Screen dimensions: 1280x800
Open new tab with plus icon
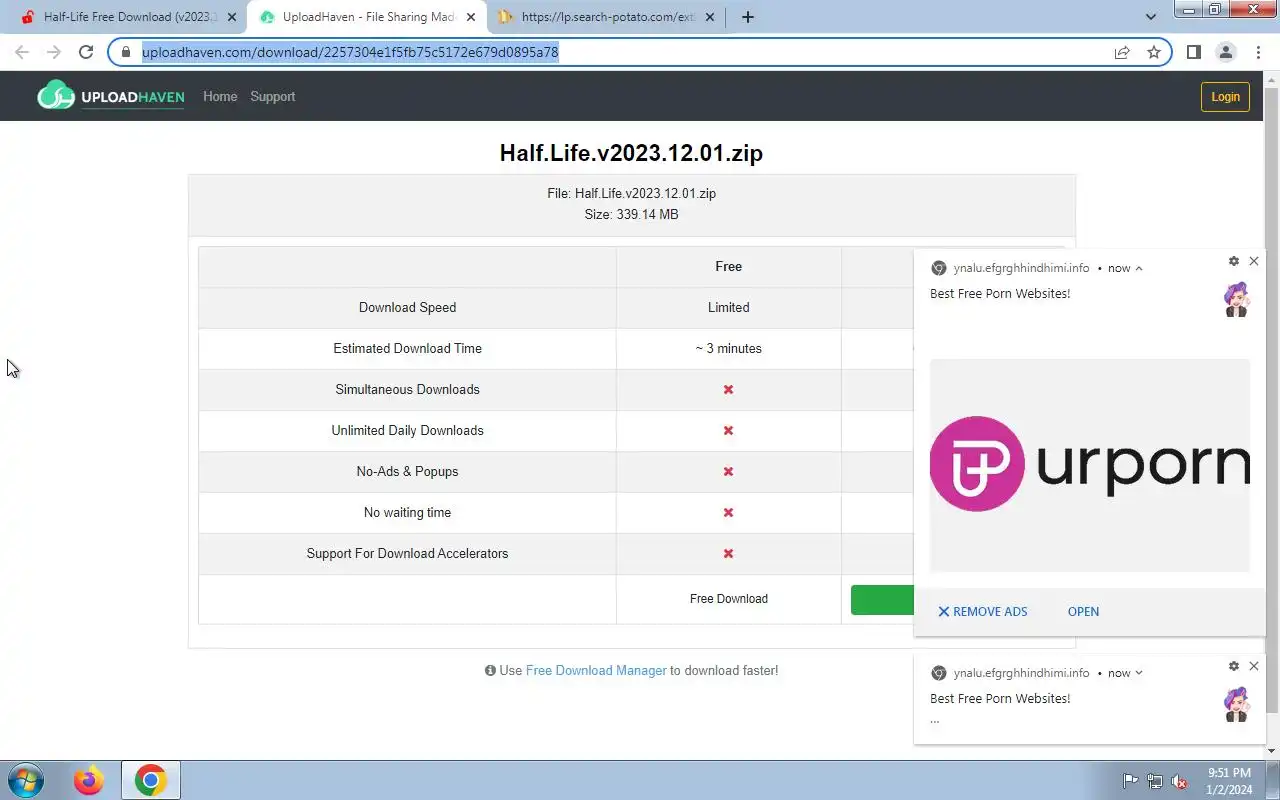(747, 17)
